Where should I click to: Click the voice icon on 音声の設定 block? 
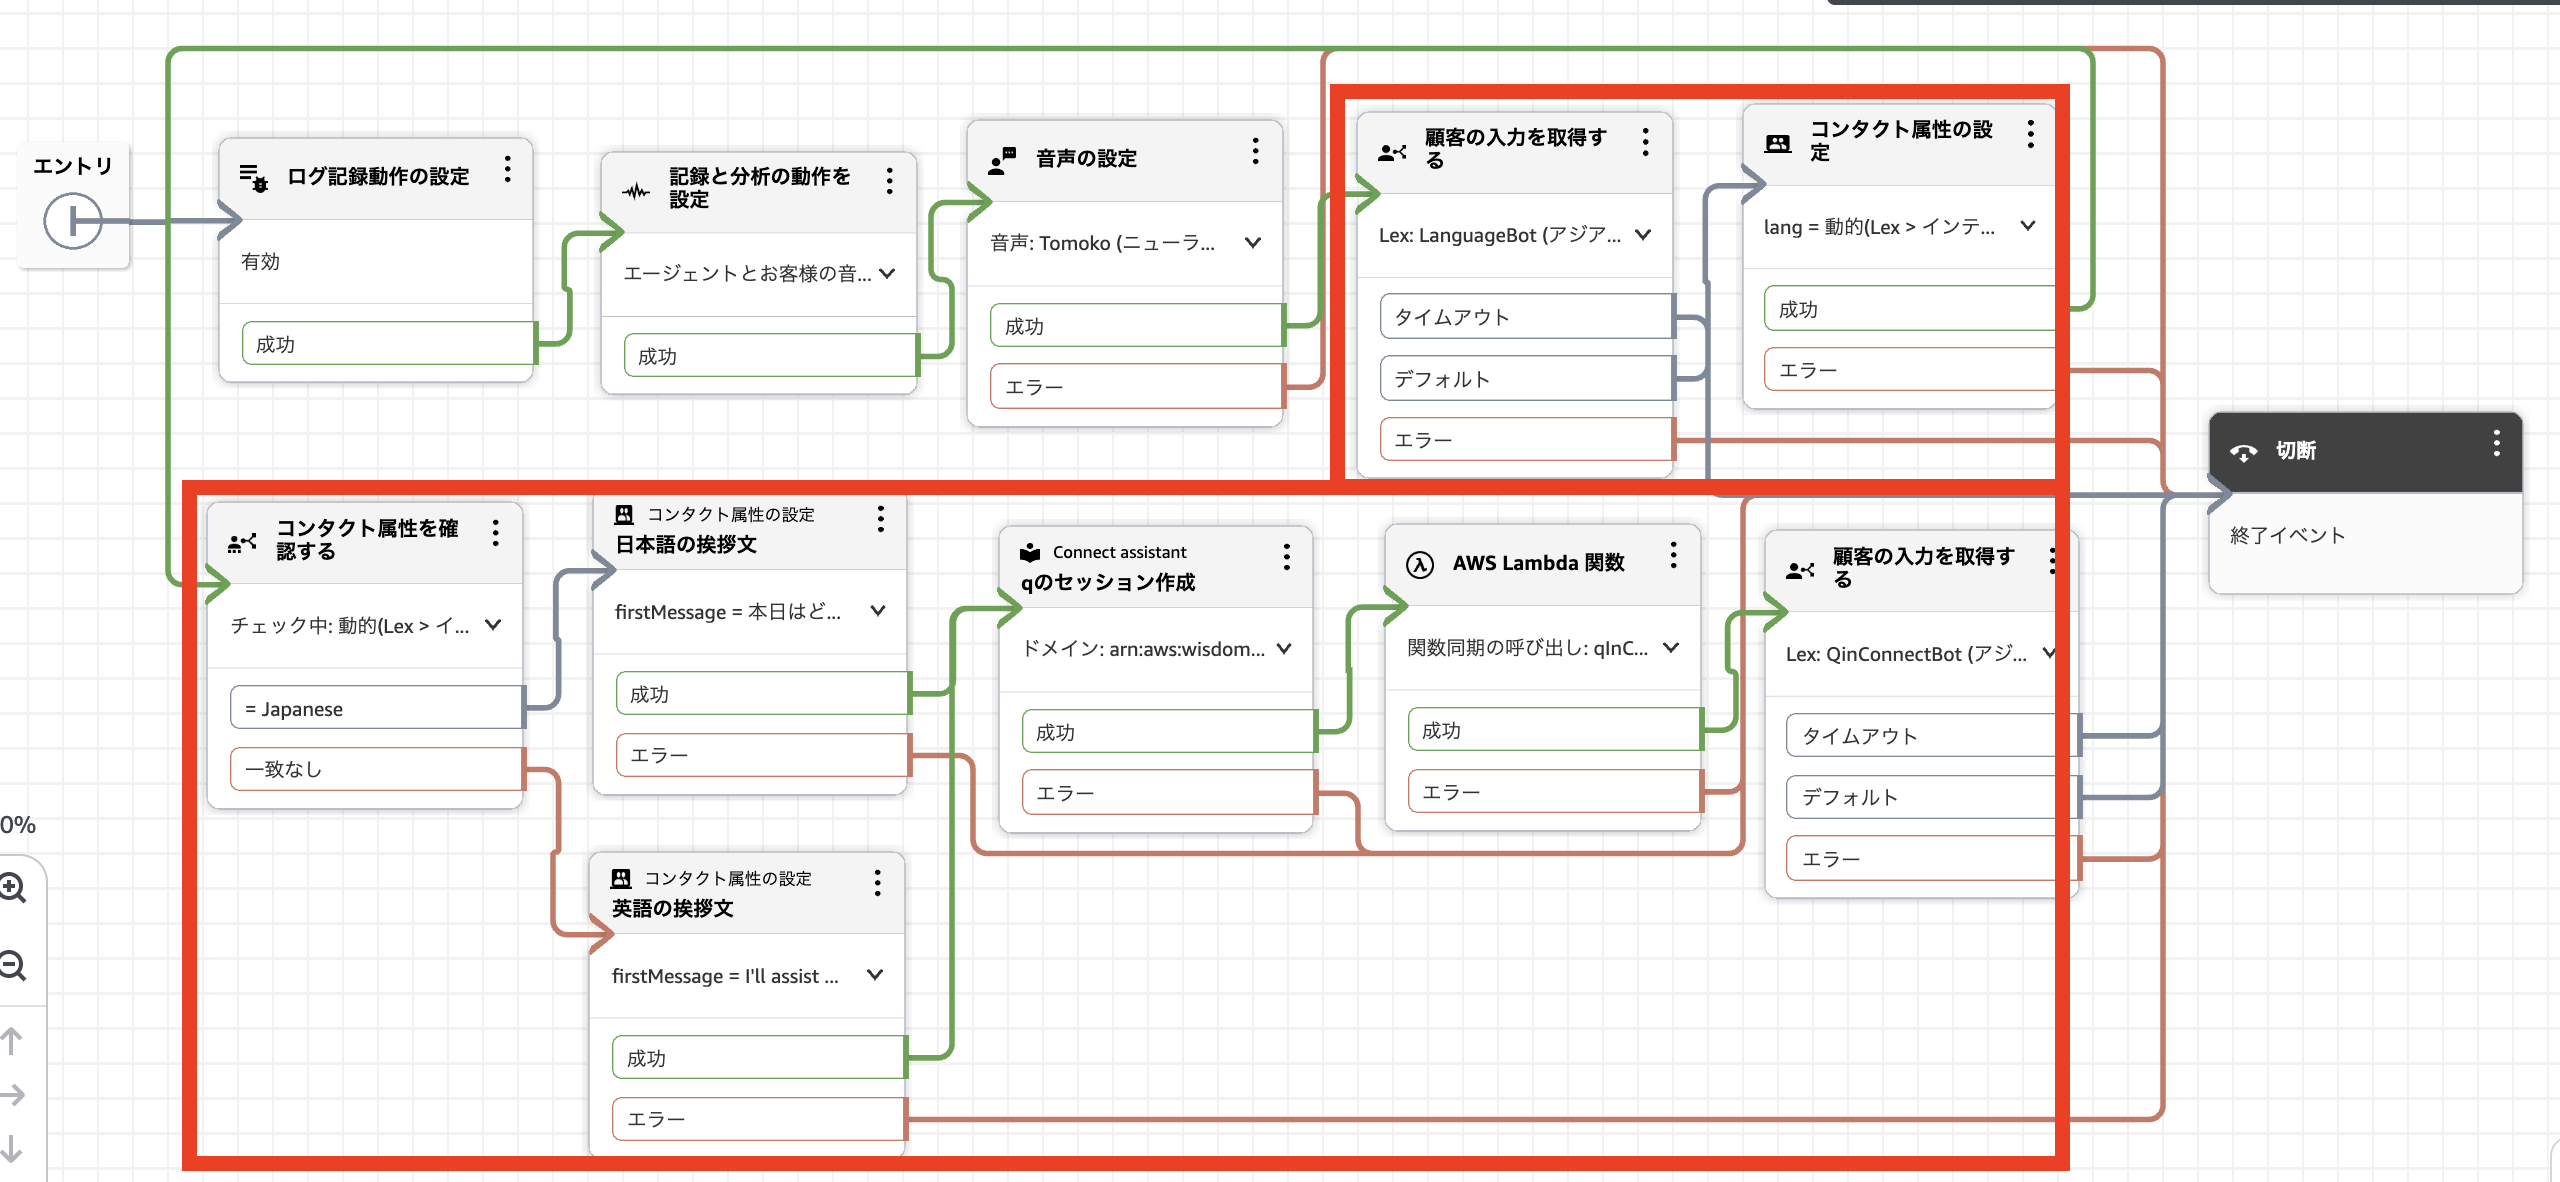(x=1002, y=160)
